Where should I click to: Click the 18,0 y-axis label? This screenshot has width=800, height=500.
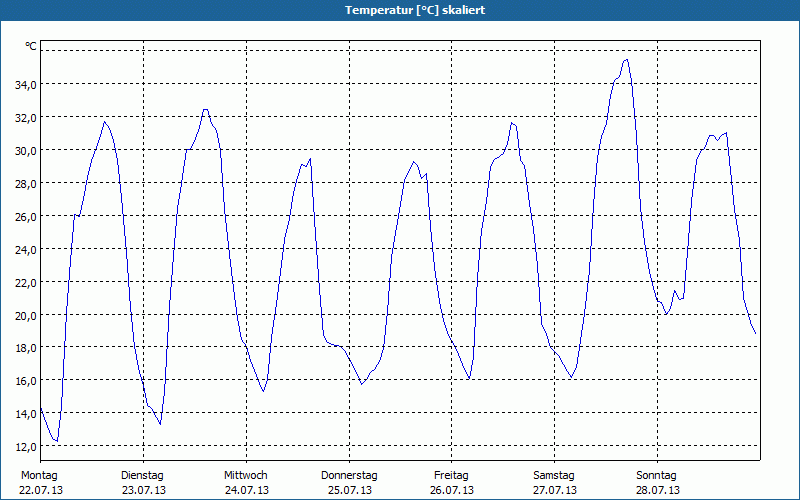(x=26, y=348)
